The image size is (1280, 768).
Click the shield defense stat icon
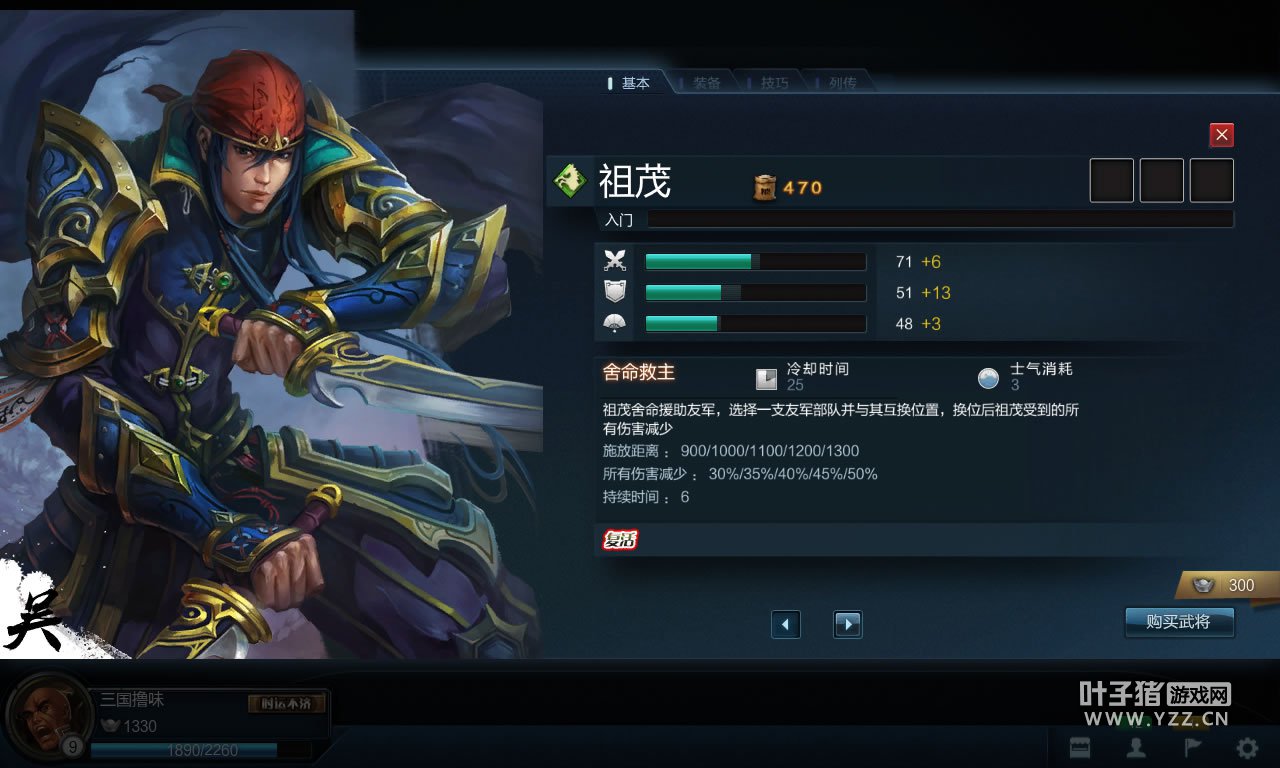pos(615,292)
